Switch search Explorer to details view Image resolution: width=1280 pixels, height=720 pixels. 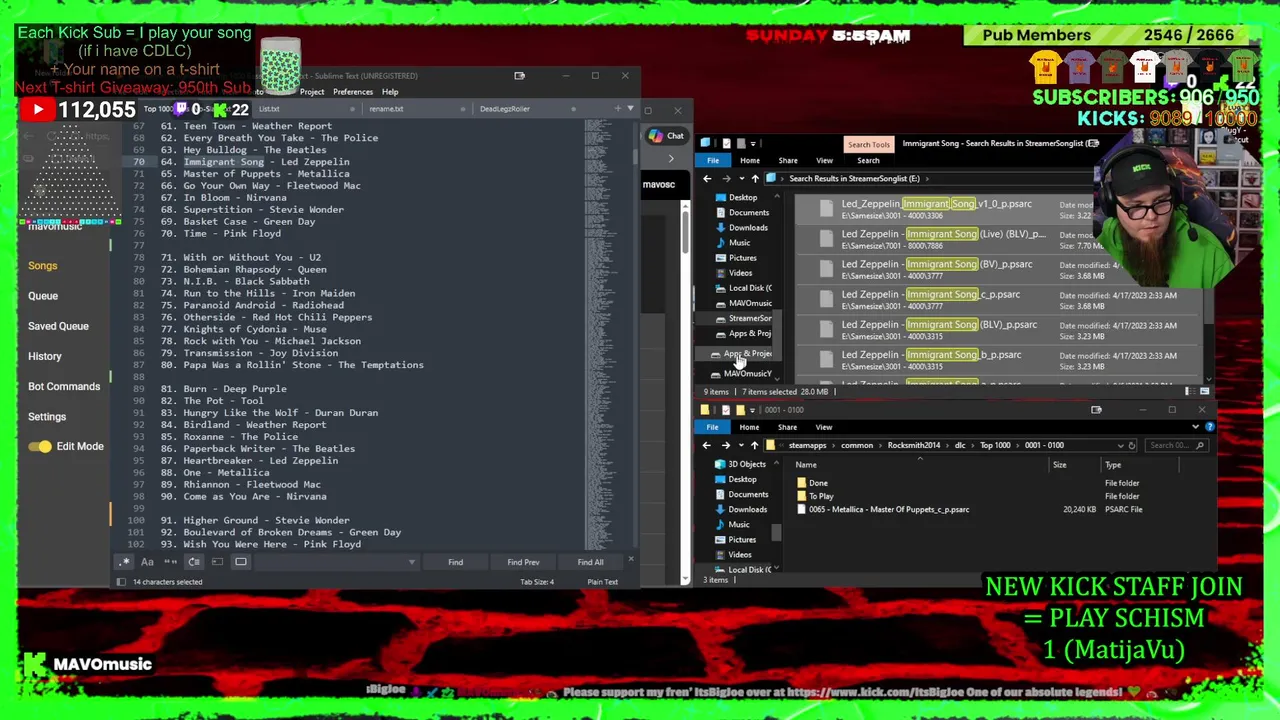pyautogui.click(x=1190, y=391)
